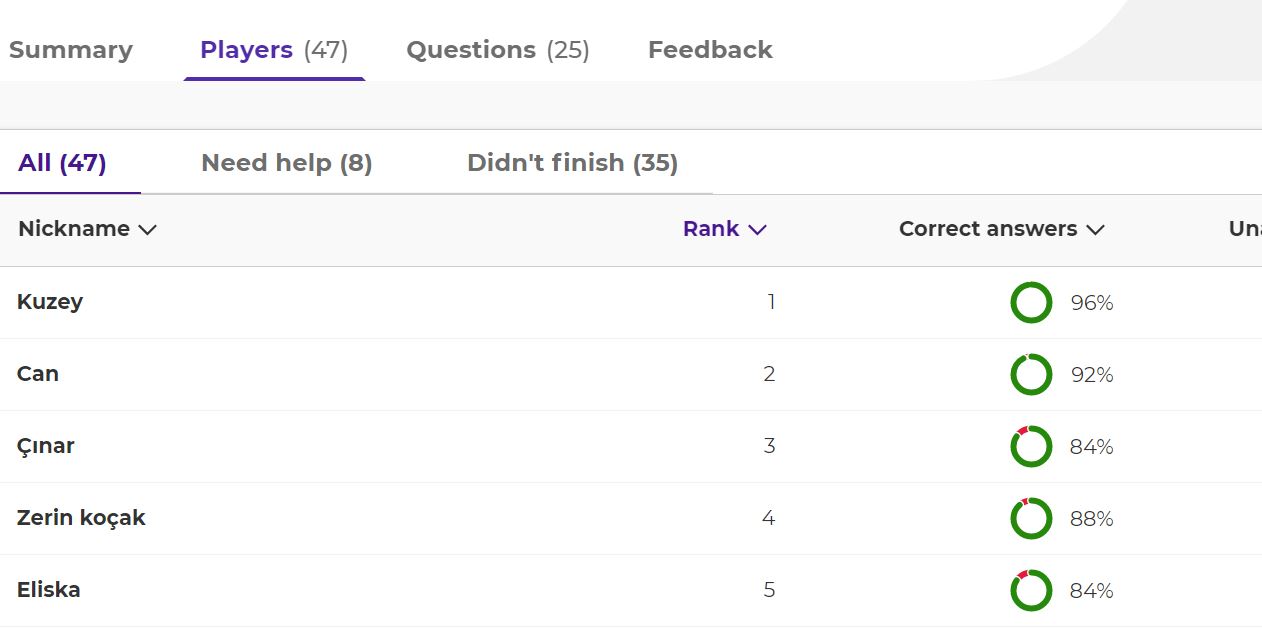The width and height of the screenshot is (1262, 629).
Task: Open the Questions (25) tab
Action: (497, 50)
